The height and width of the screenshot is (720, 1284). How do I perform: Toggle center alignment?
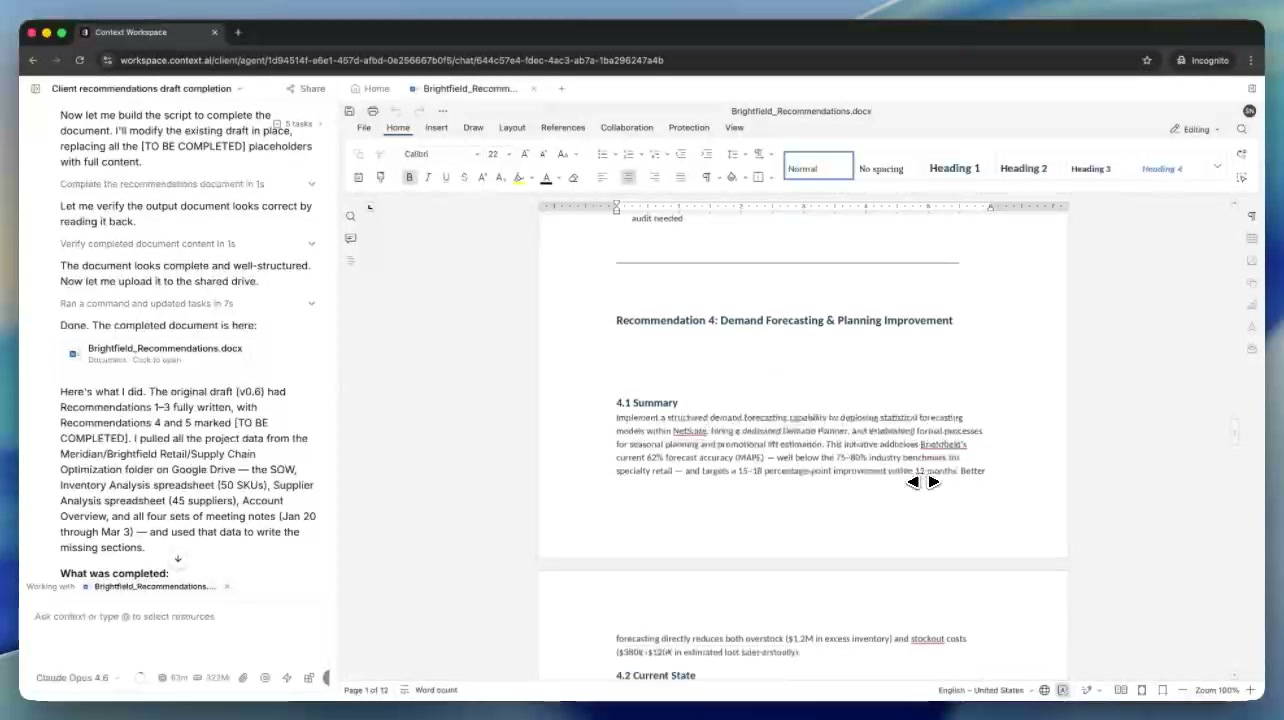(x=628, y=177)
